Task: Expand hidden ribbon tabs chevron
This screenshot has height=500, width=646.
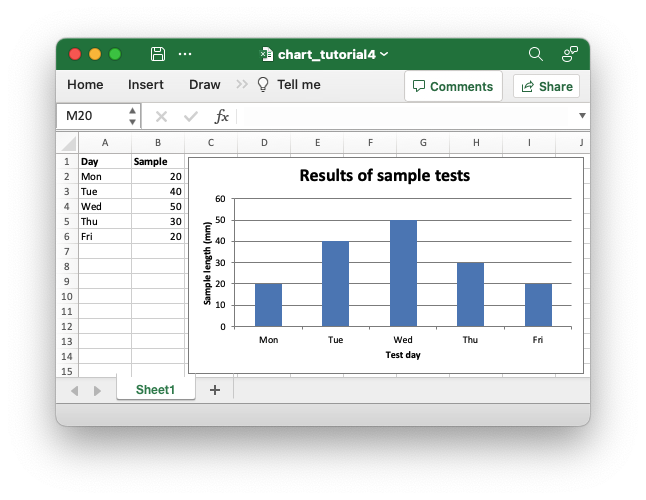Action: click(x=242, y=85)
